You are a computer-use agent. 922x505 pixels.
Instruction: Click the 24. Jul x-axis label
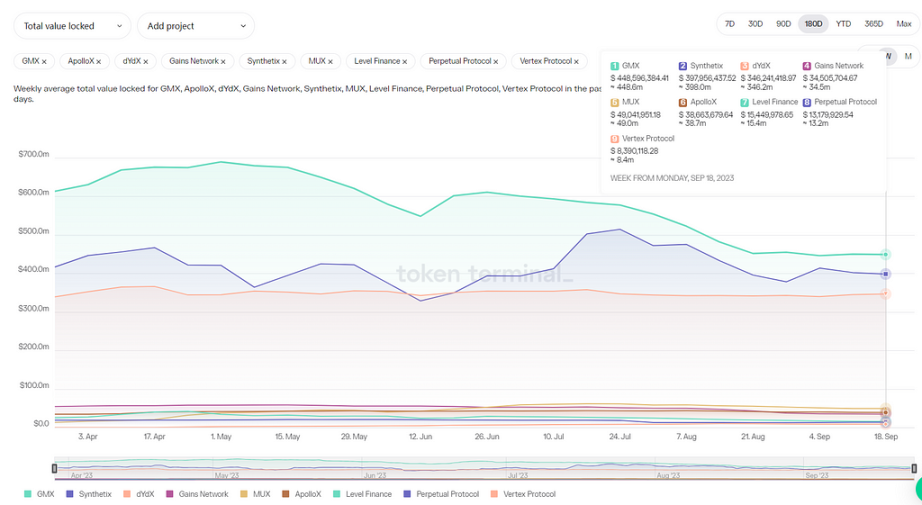pyautogui.click(x=620, y=437)
